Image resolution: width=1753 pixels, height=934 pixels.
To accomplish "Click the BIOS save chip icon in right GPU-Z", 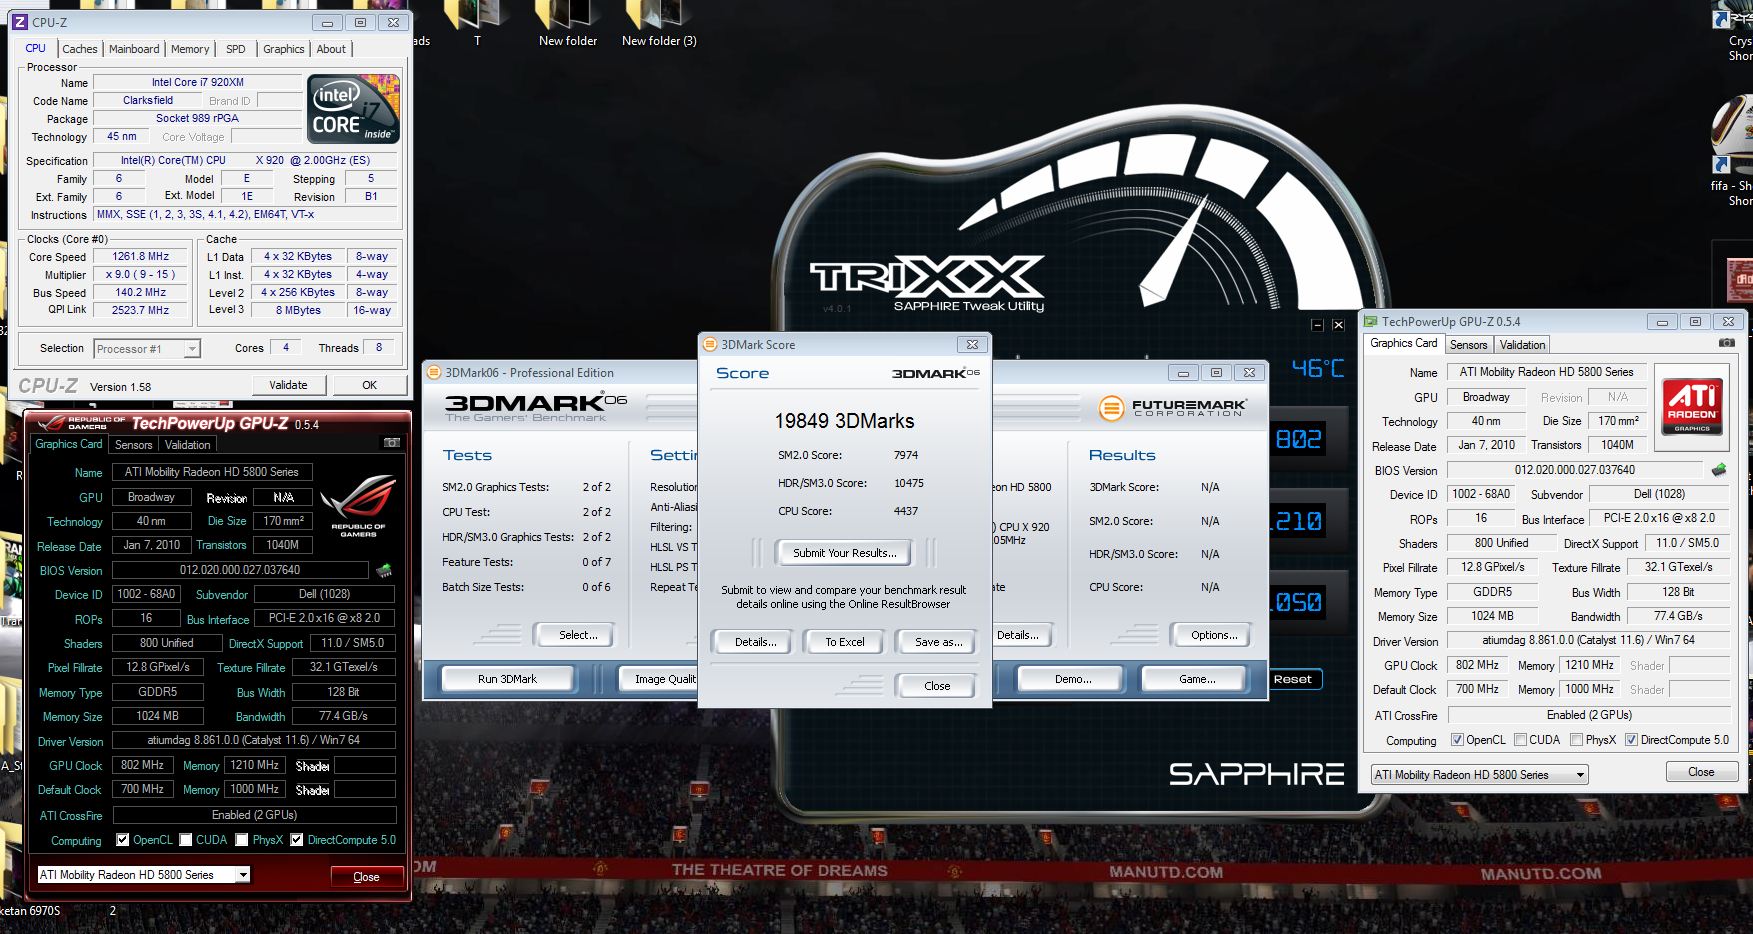I will 1719,469.
